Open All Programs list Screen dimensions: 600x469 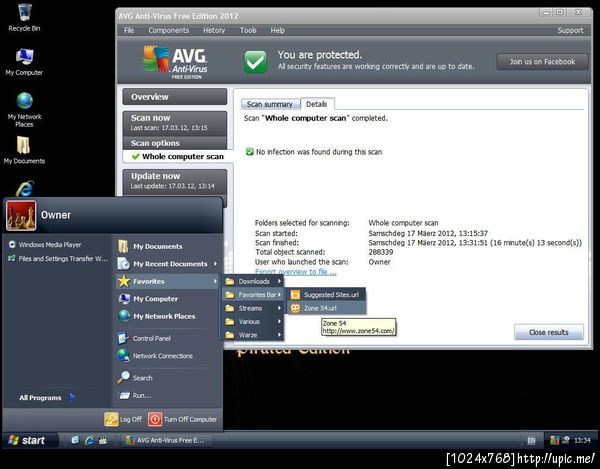47,398
